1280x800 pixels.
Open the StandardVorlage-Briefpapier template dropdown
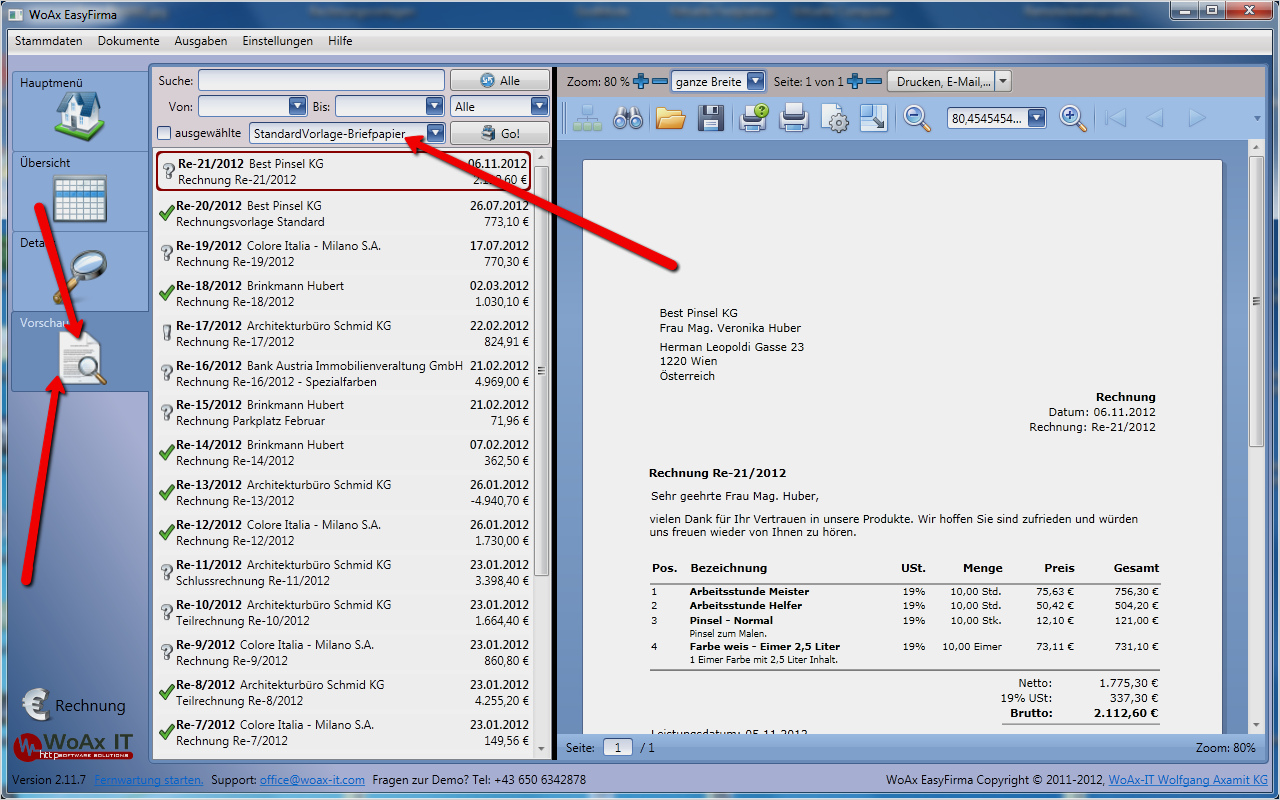tap(435, 131)
